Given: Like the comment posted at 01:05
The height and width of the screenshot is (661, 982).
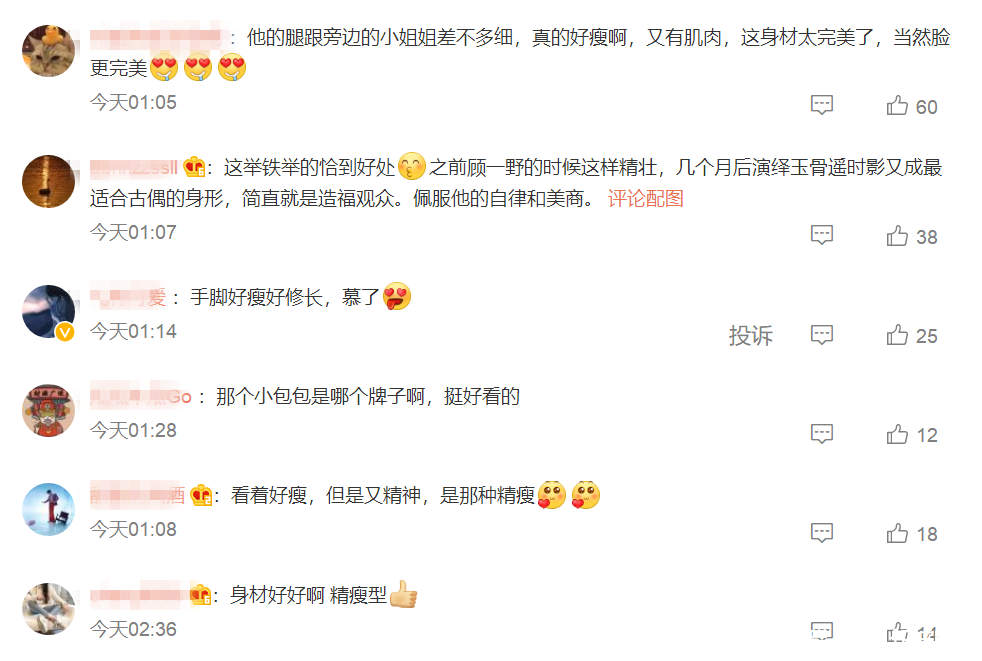Looking at the screenshot, I should 911,106.
